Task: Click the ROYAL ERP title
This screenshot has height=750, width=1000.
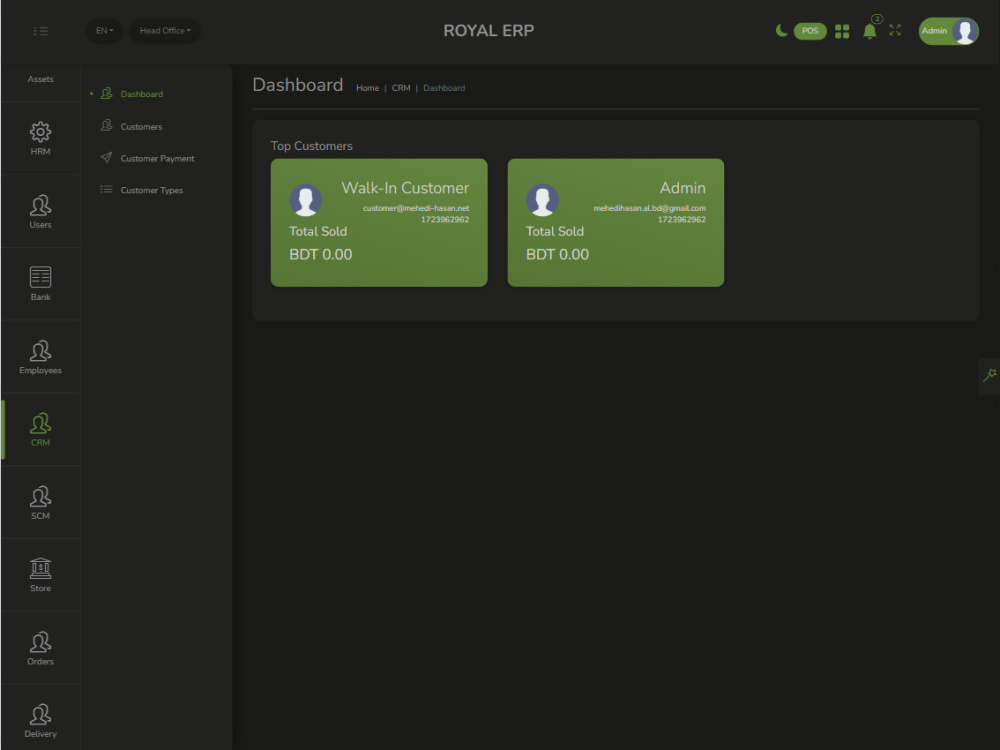Action: coord(489,31)
